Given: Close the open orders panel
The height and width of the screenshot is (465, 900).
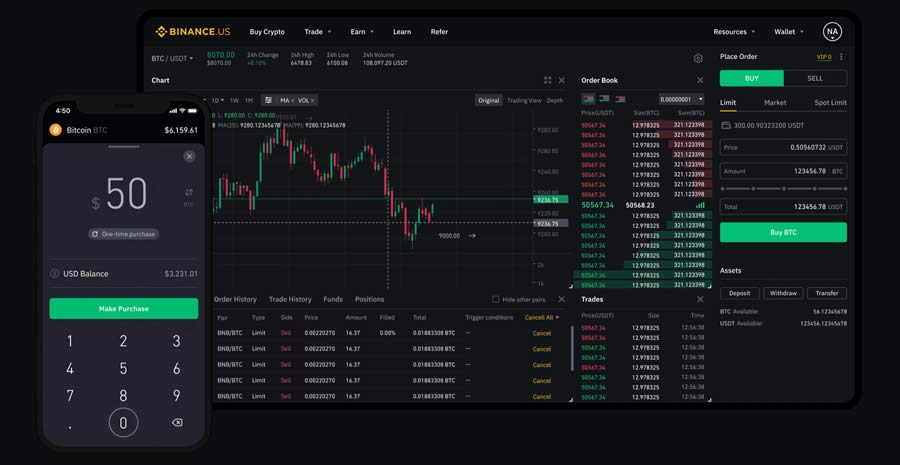Looking at the screenshot, I should pos(561,299).
